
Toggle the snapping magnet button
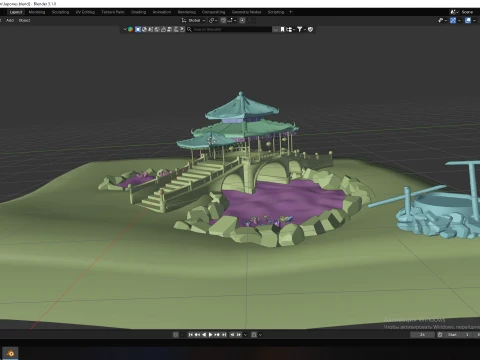[223, 21]
